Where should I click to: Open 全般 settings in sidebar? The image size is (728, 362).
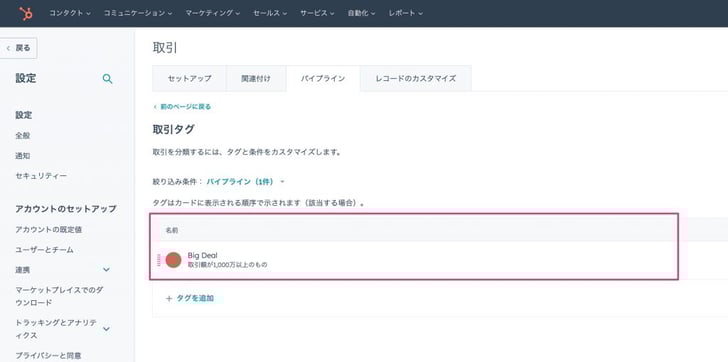click(23, 136)
